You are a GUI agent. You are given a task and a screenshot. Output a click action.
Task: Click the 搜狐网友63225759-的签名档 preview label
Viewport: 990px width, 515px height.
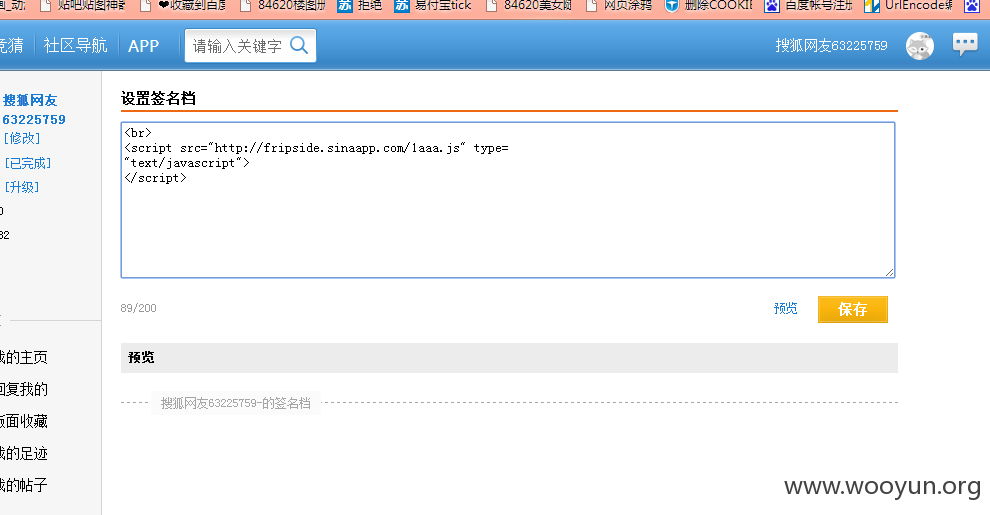(x=236, y=403)
